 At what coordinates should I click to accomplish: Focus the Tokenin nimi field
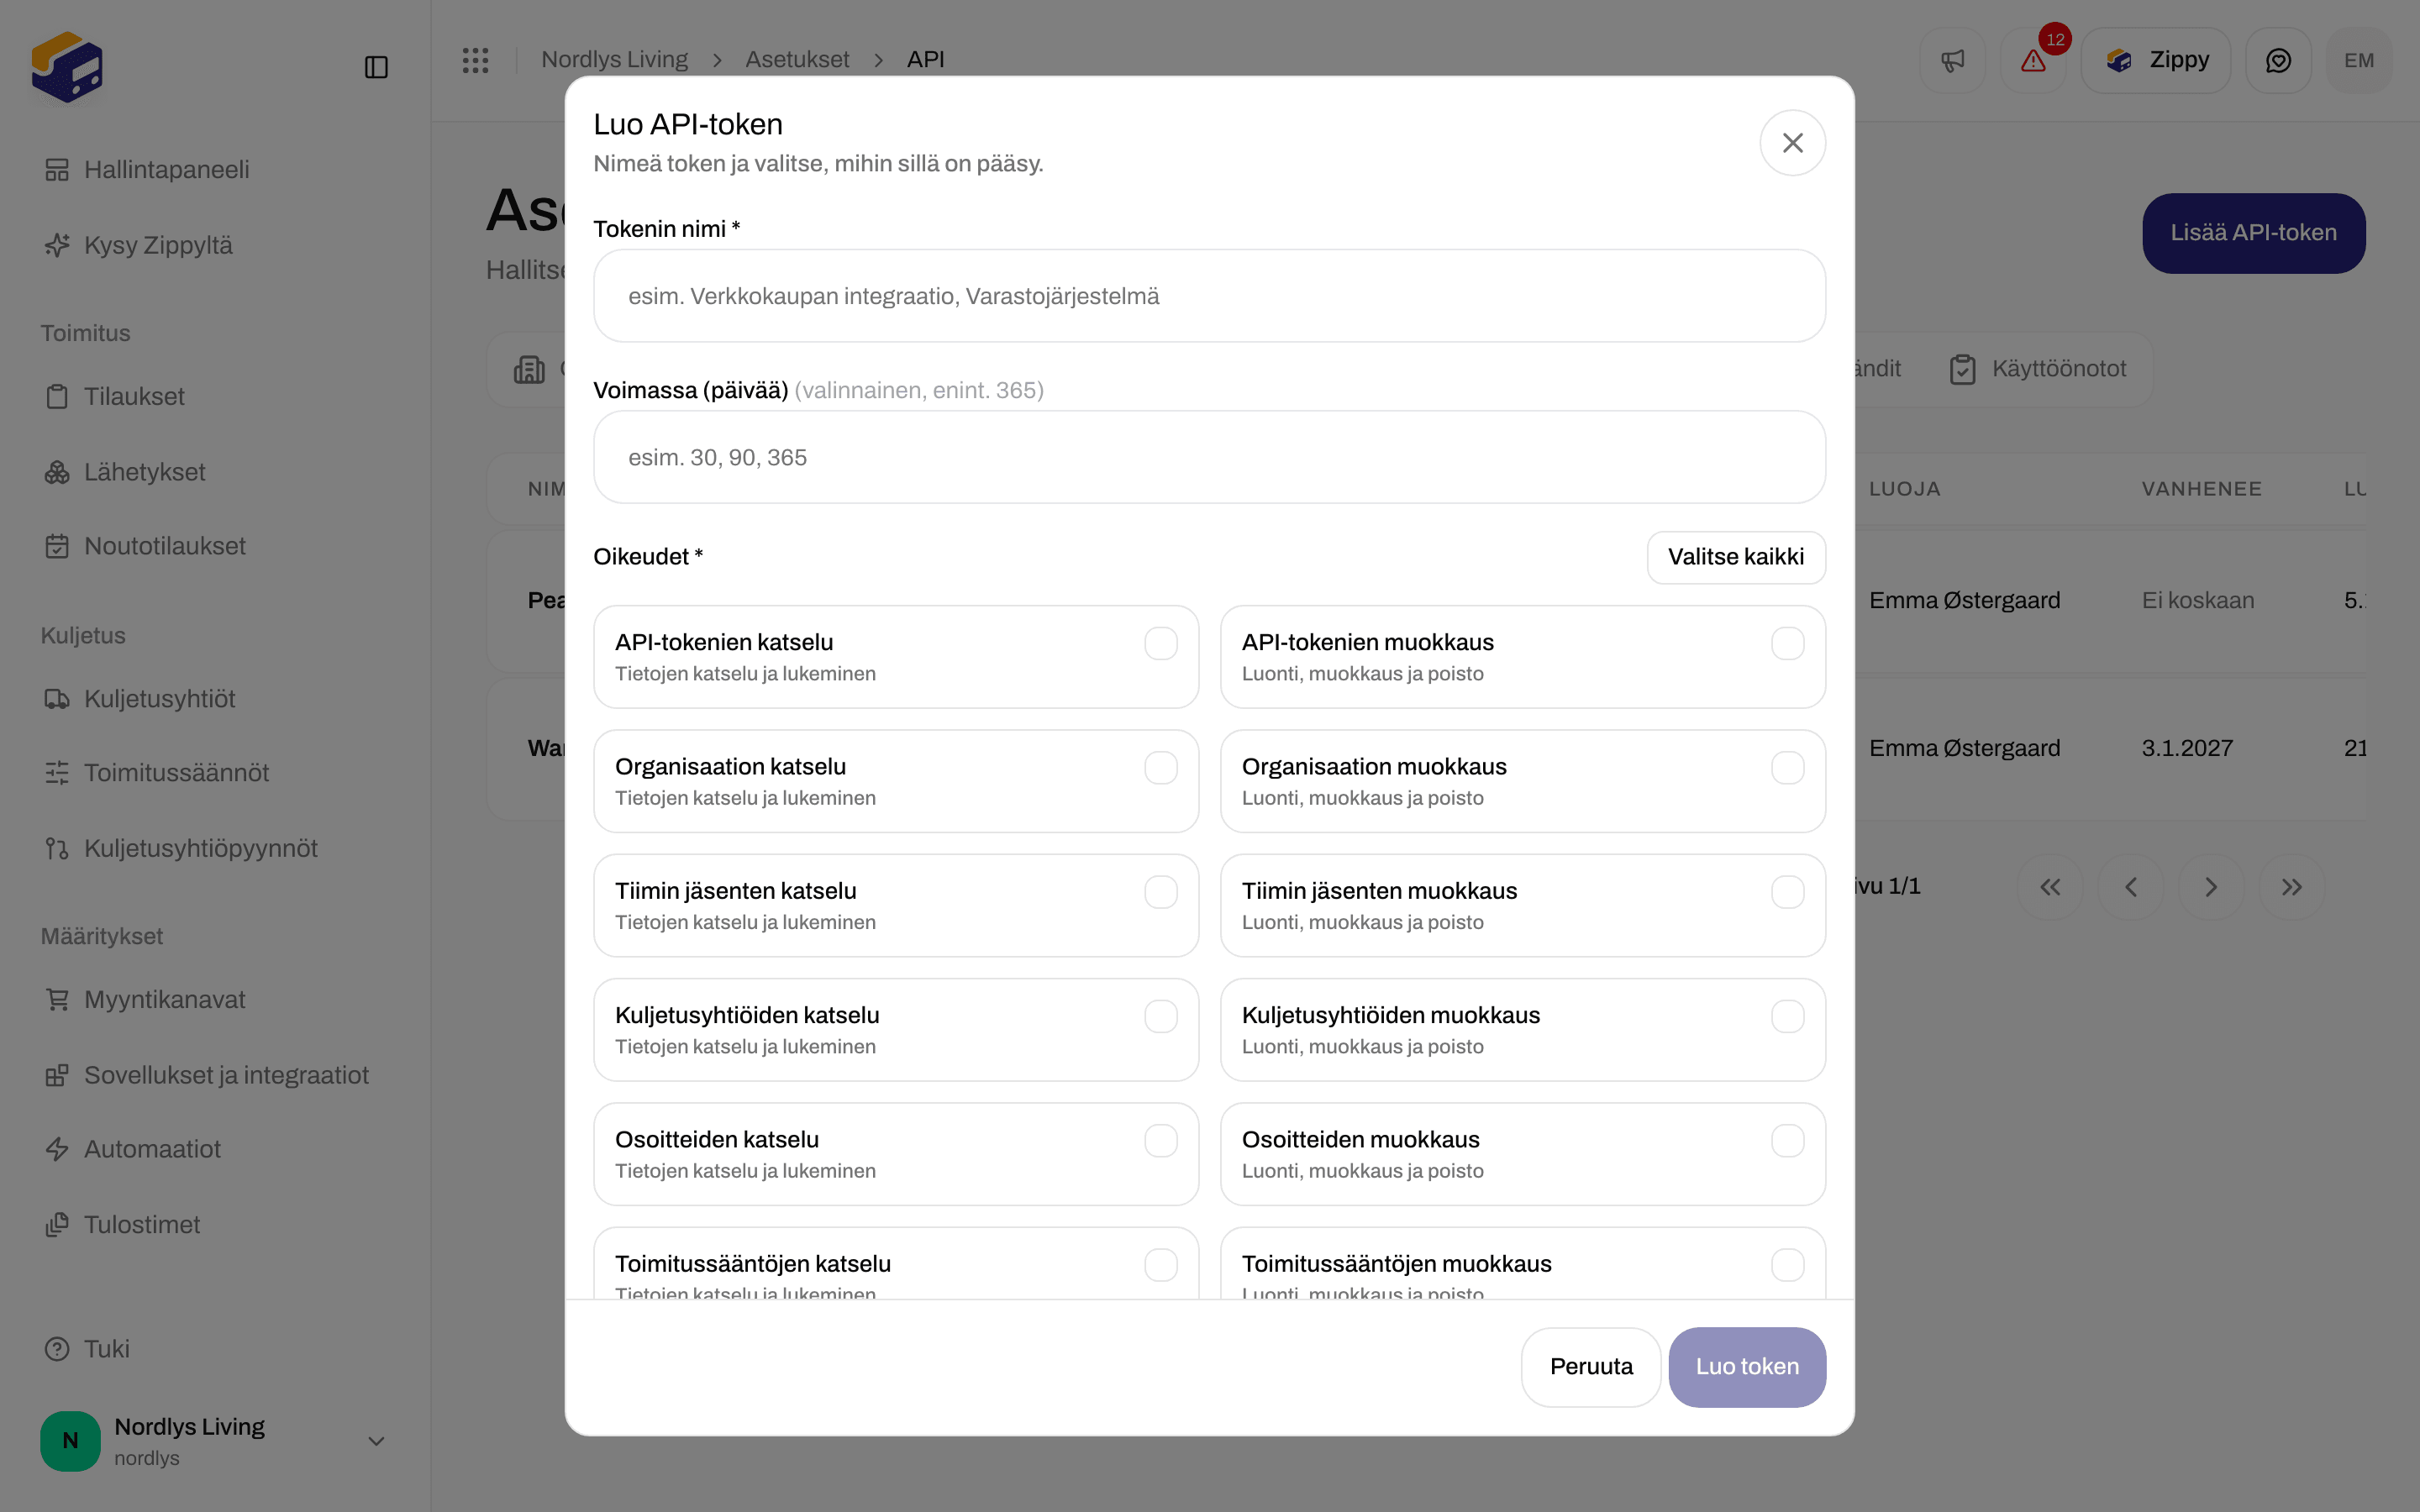click(x=1209, y=296)
